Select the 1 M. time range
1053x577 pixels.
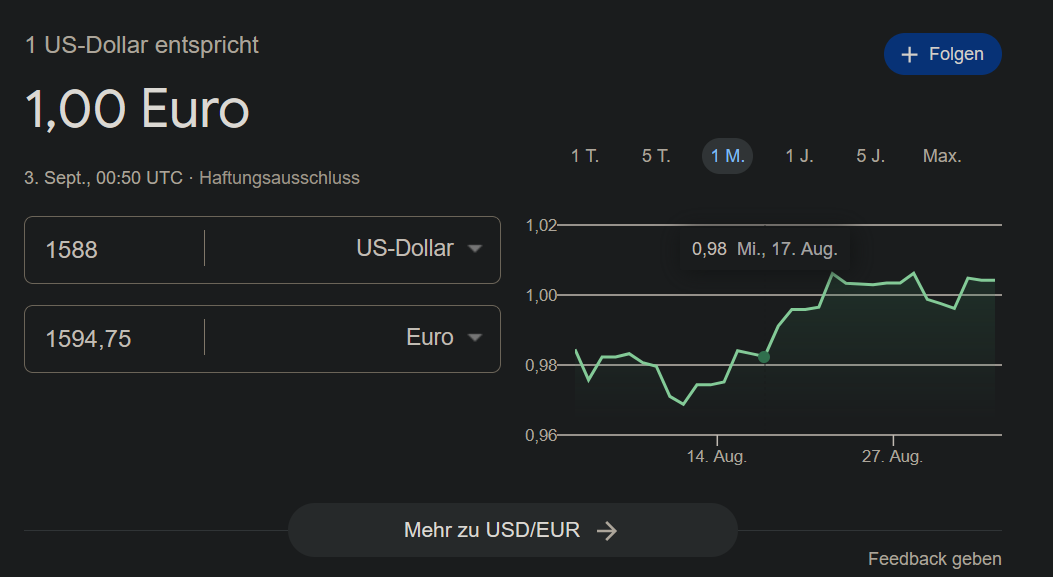point(727,156)
